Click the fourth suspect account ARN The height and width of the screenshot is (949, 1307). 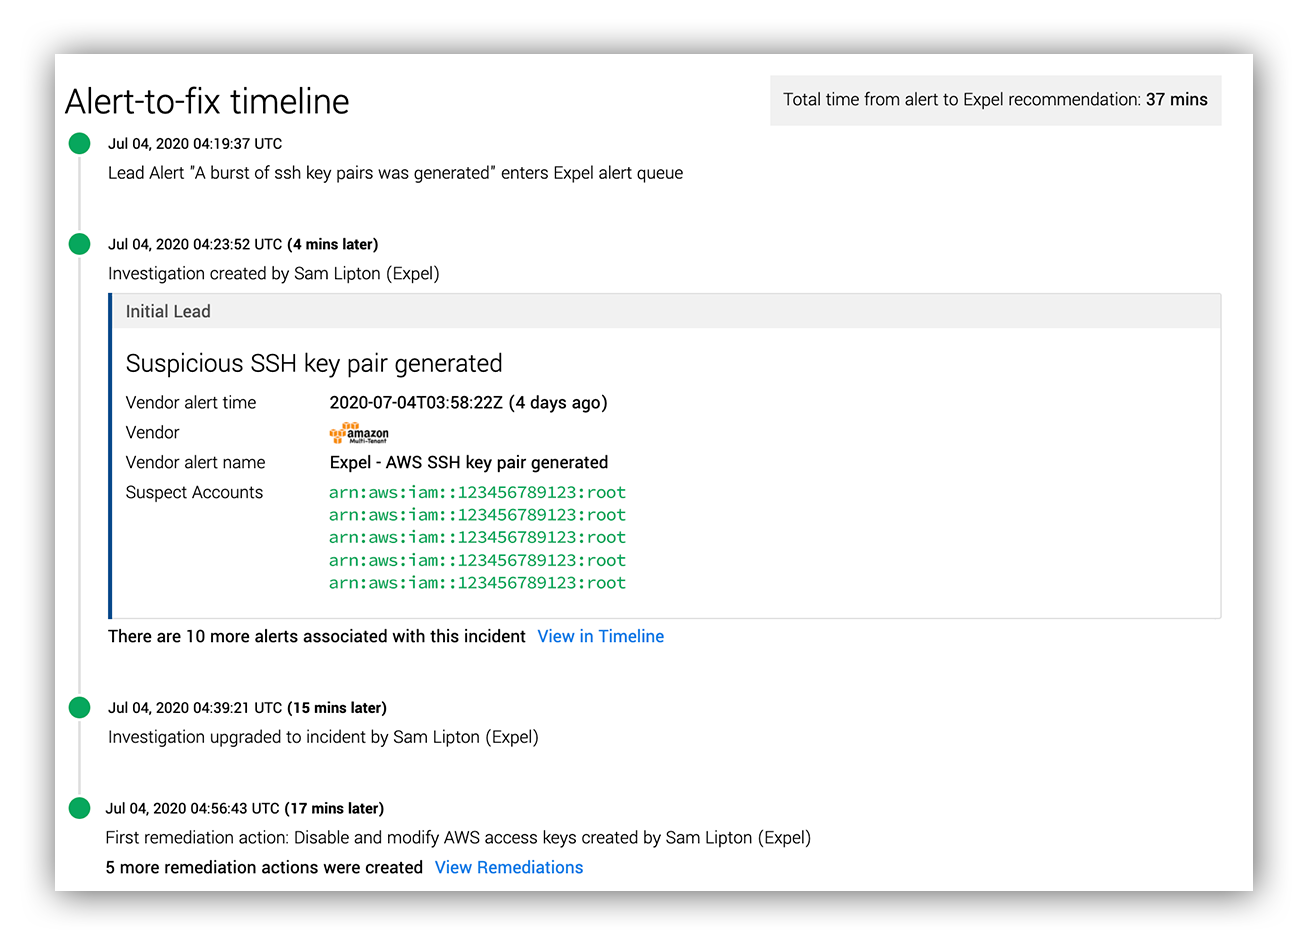tap(478, 560)
